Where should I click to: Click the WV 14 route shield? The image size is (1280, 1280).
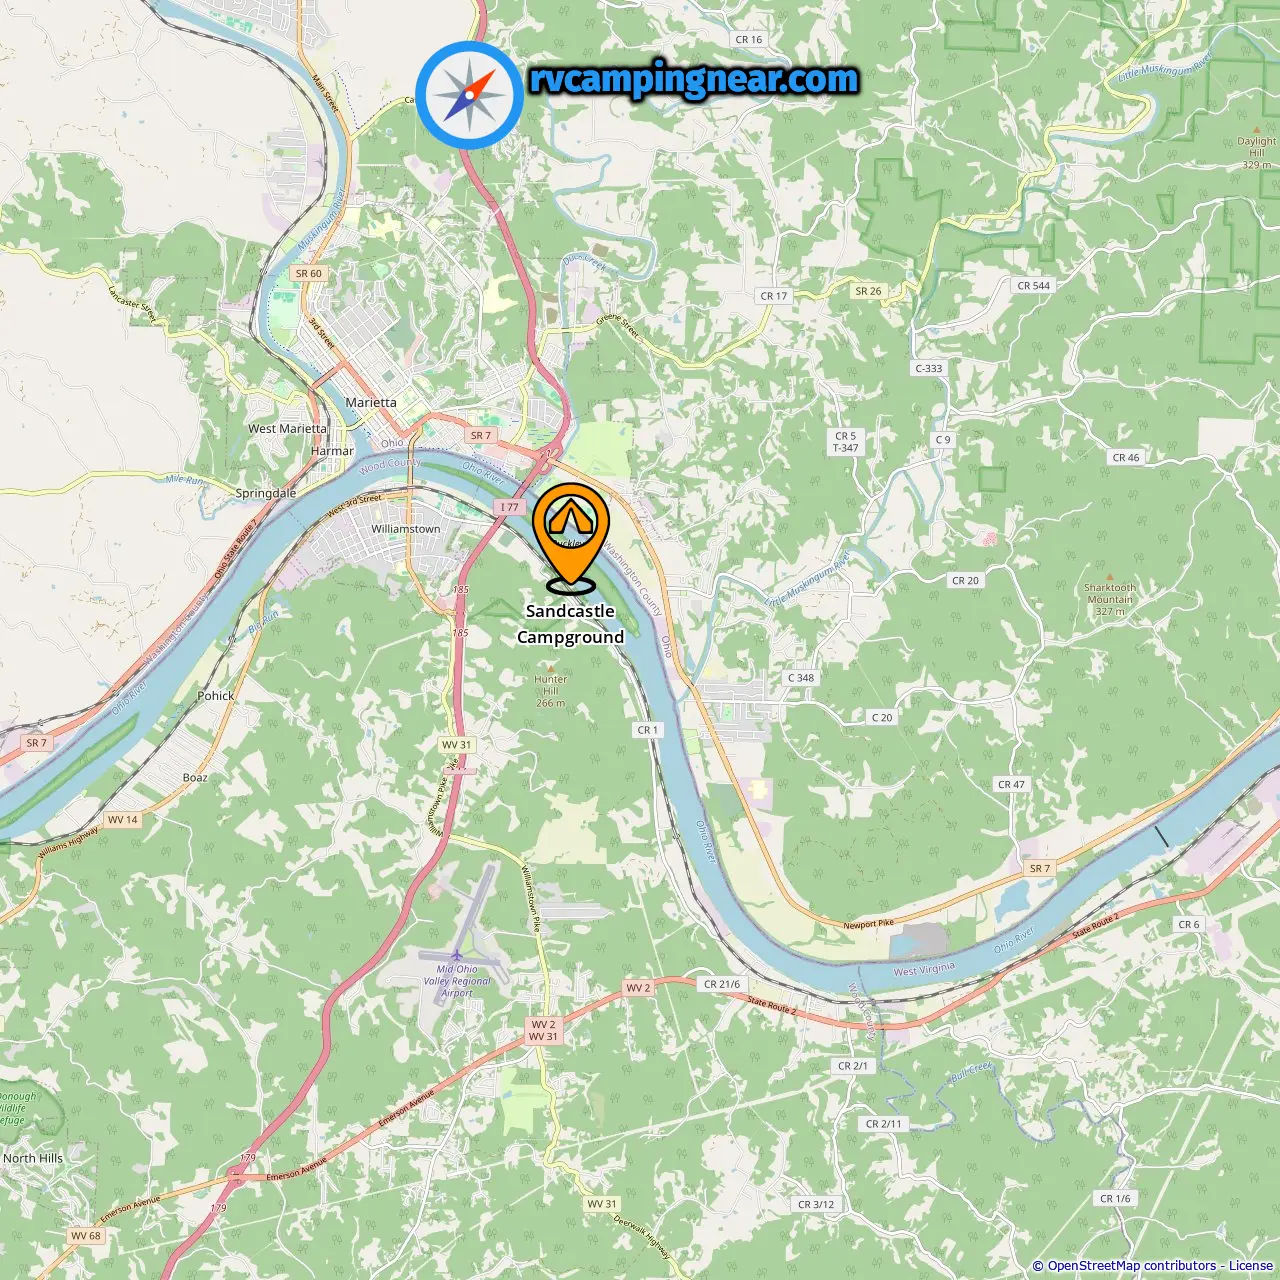point(123,819)
